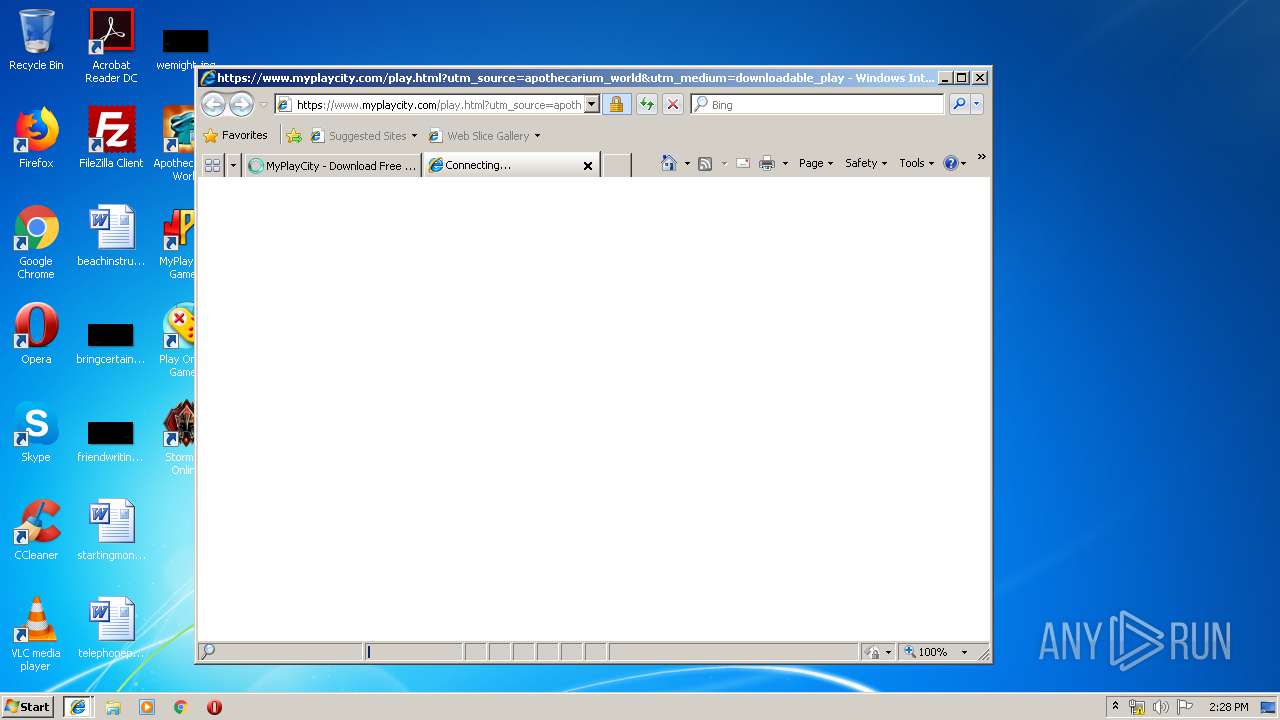The width and height of the screenshot is (1280, 720).
Task: Open the Chrome icon in taskbar
Action: pyautogui.click(x=181, y=707)
